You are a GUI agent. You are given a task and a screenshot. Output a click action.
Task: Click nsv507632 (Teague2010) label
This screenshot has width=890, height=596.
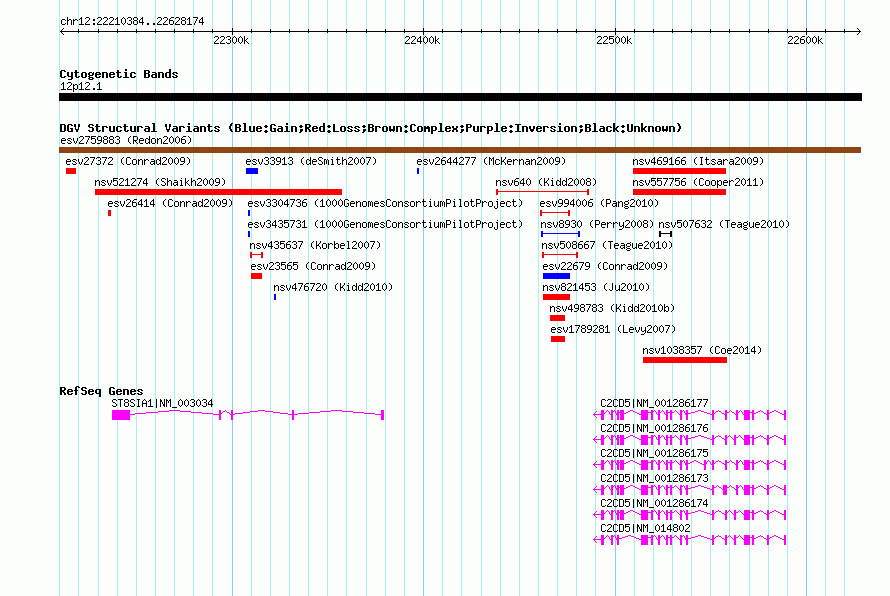click(x=724, y=224)
